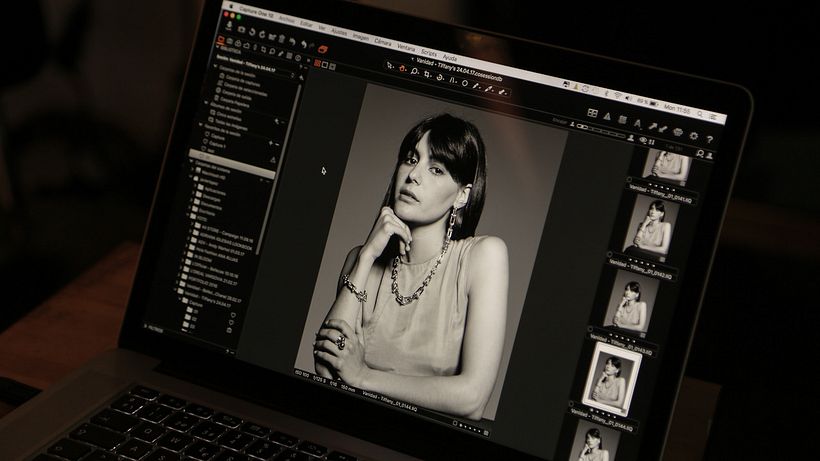820x461 pixels.
Task: Select the Crop cursor tool
Action: [427, 75]
